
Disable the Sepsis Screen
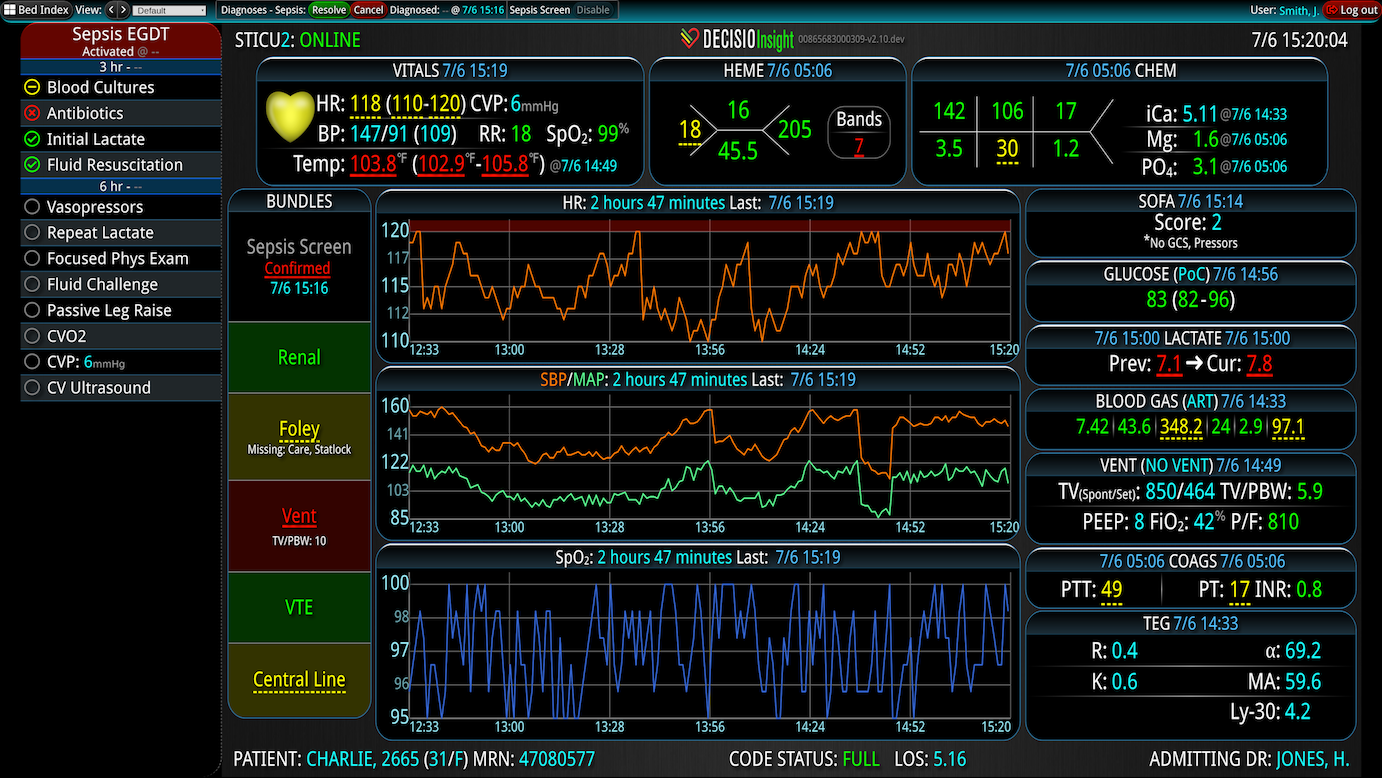593,10
